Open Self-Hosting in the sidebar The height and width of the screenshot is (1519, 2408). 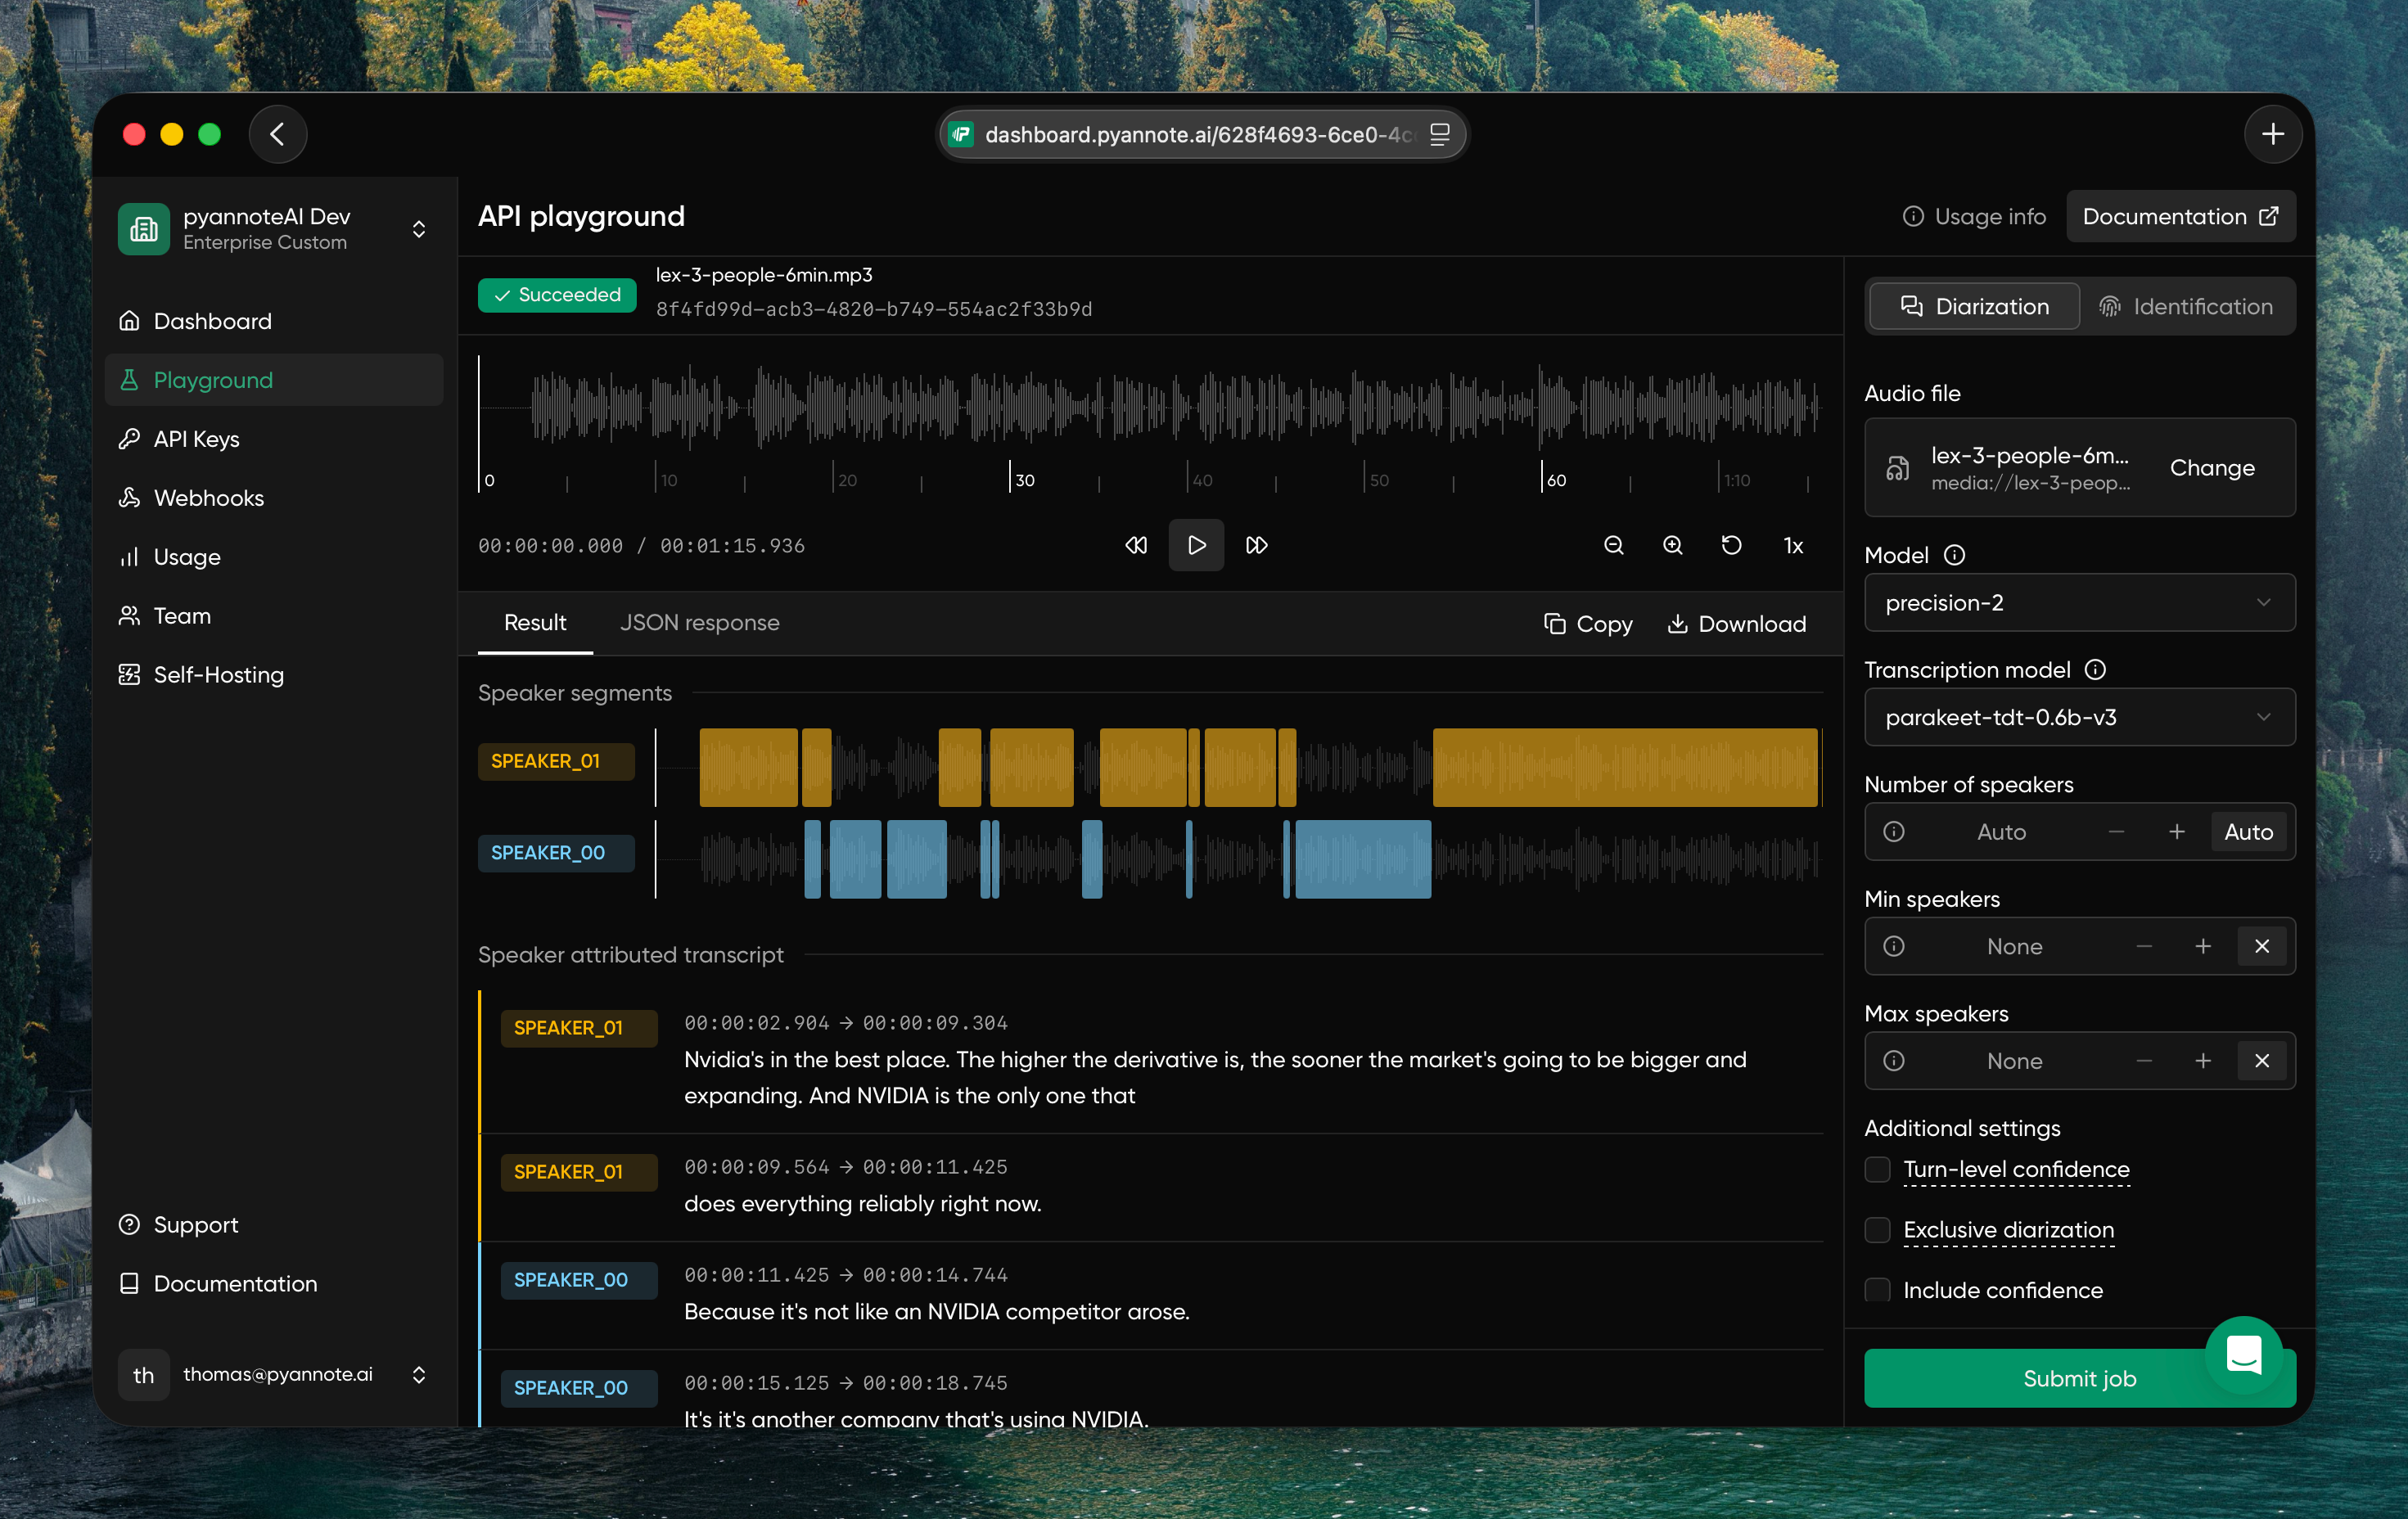tap(218, 675)
